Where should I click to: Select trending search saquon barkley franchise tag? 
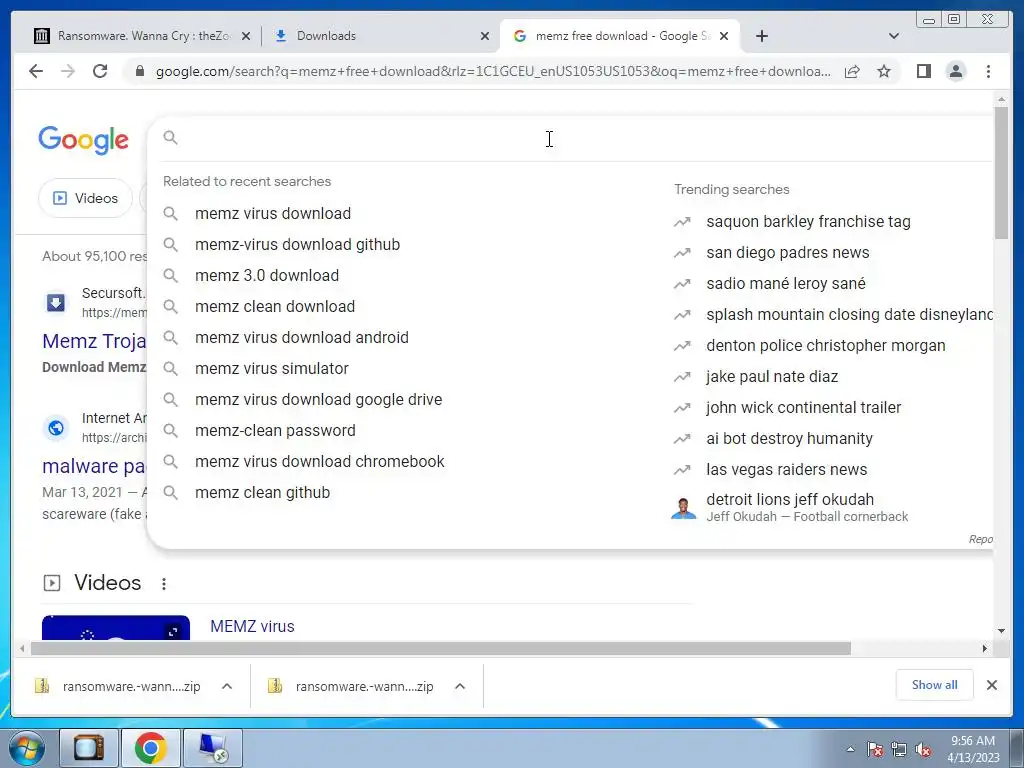(x=808, y=221)
